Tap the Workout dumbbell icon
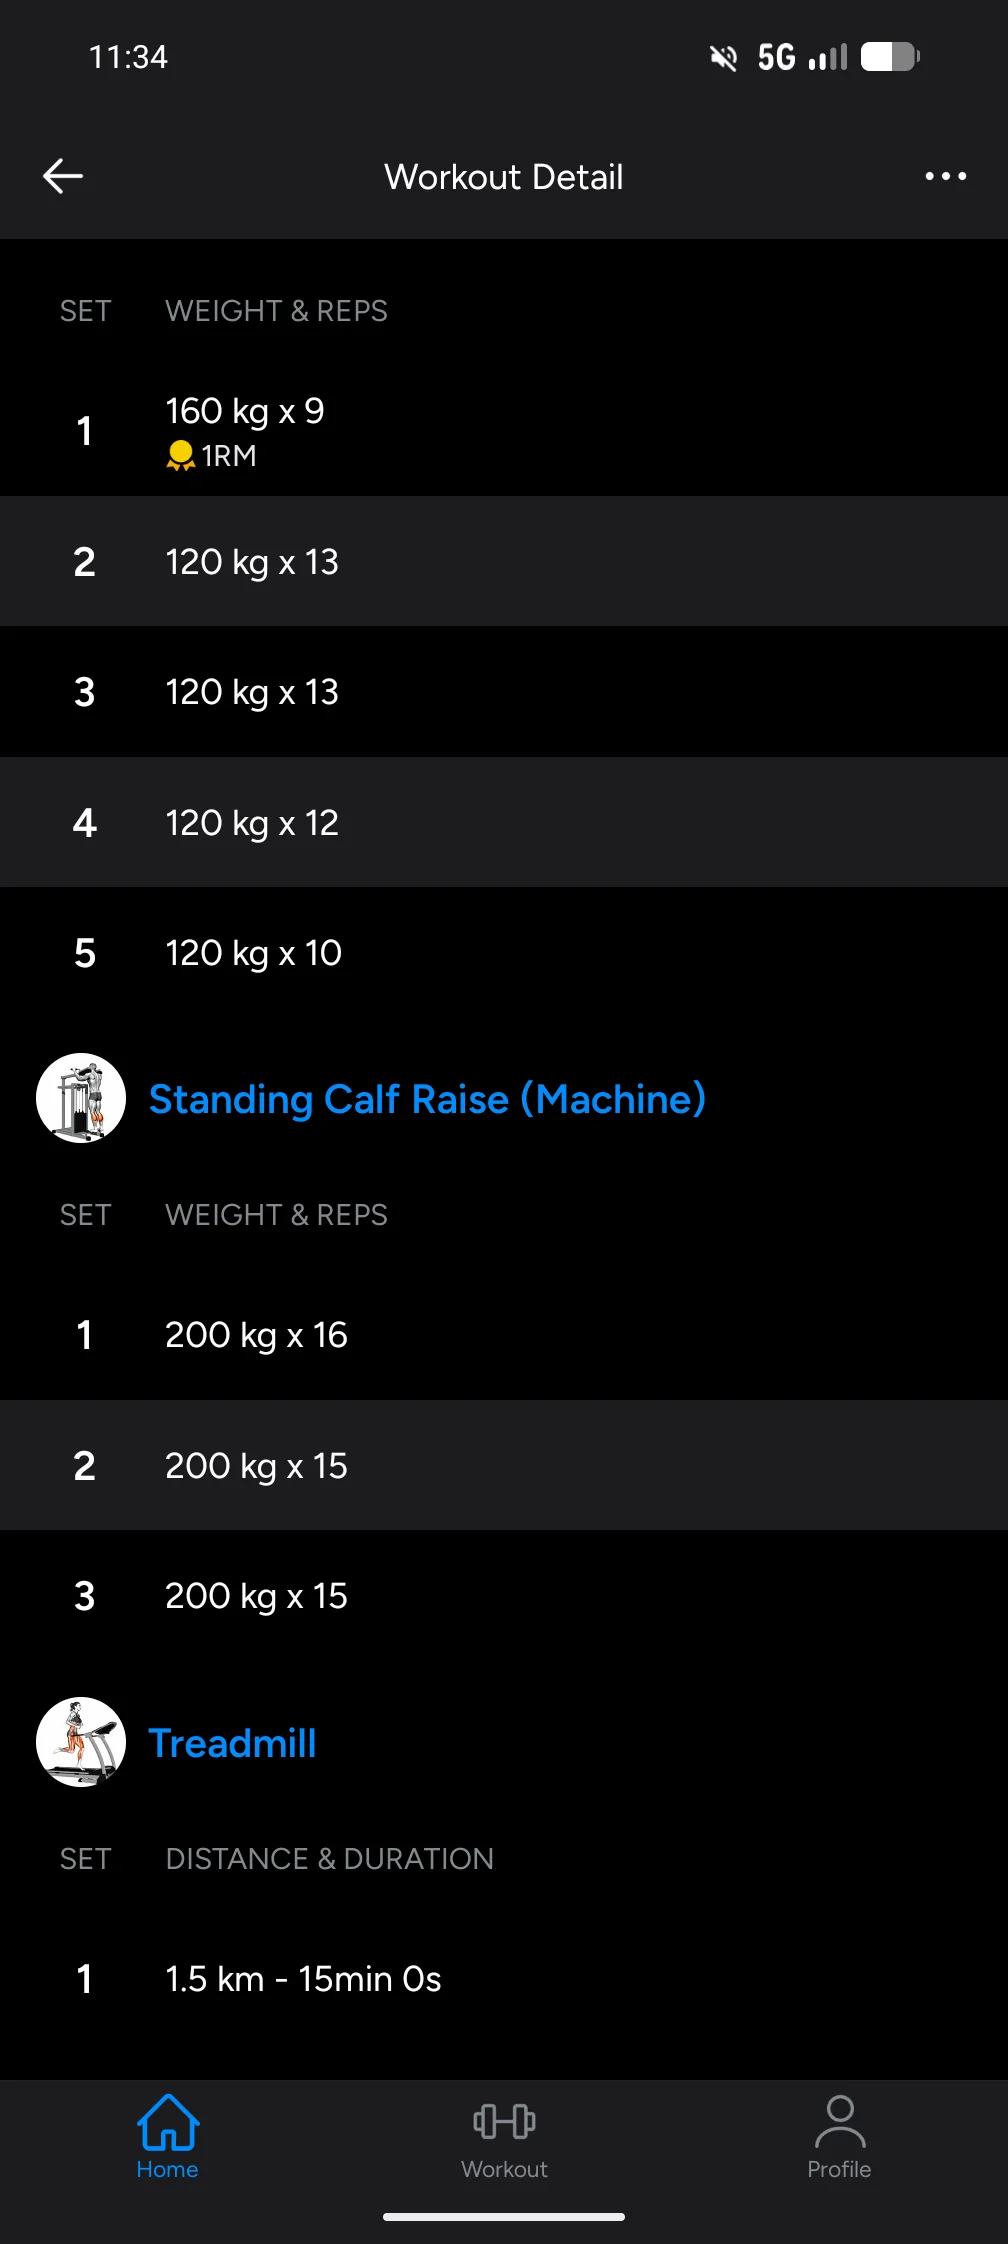The width and height of the screenshot is (1008, 2244). pos(504,2121)
